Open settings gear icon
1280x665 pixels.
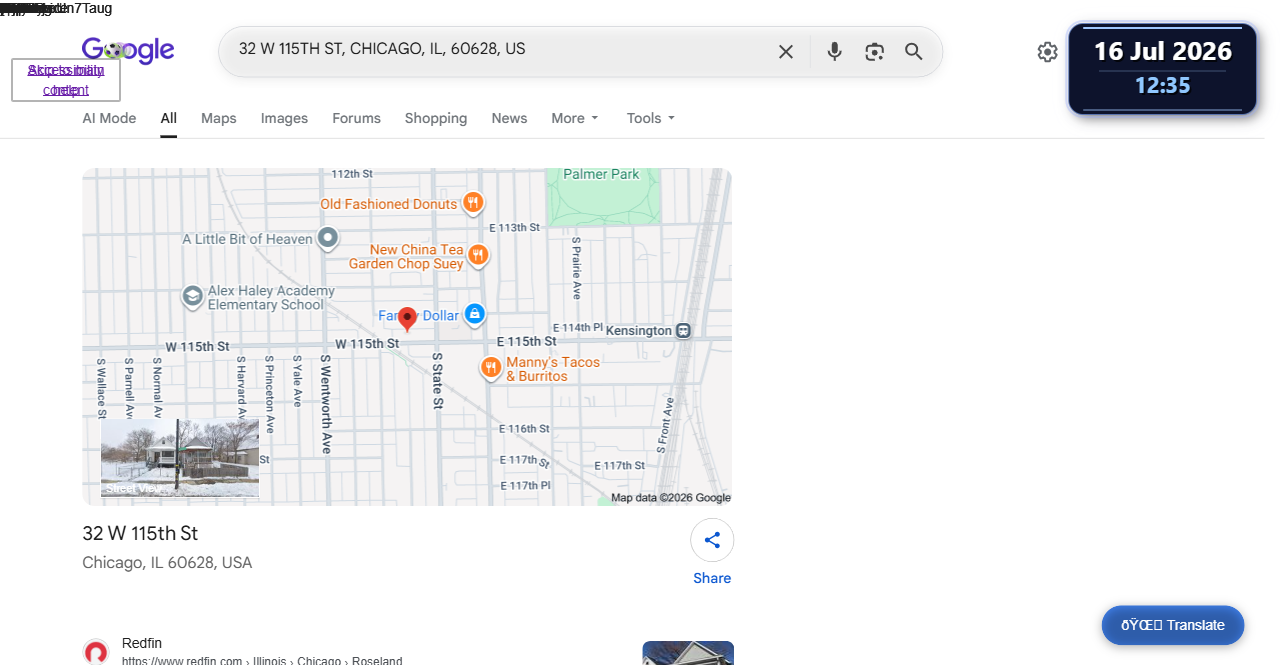point(1047,52)
